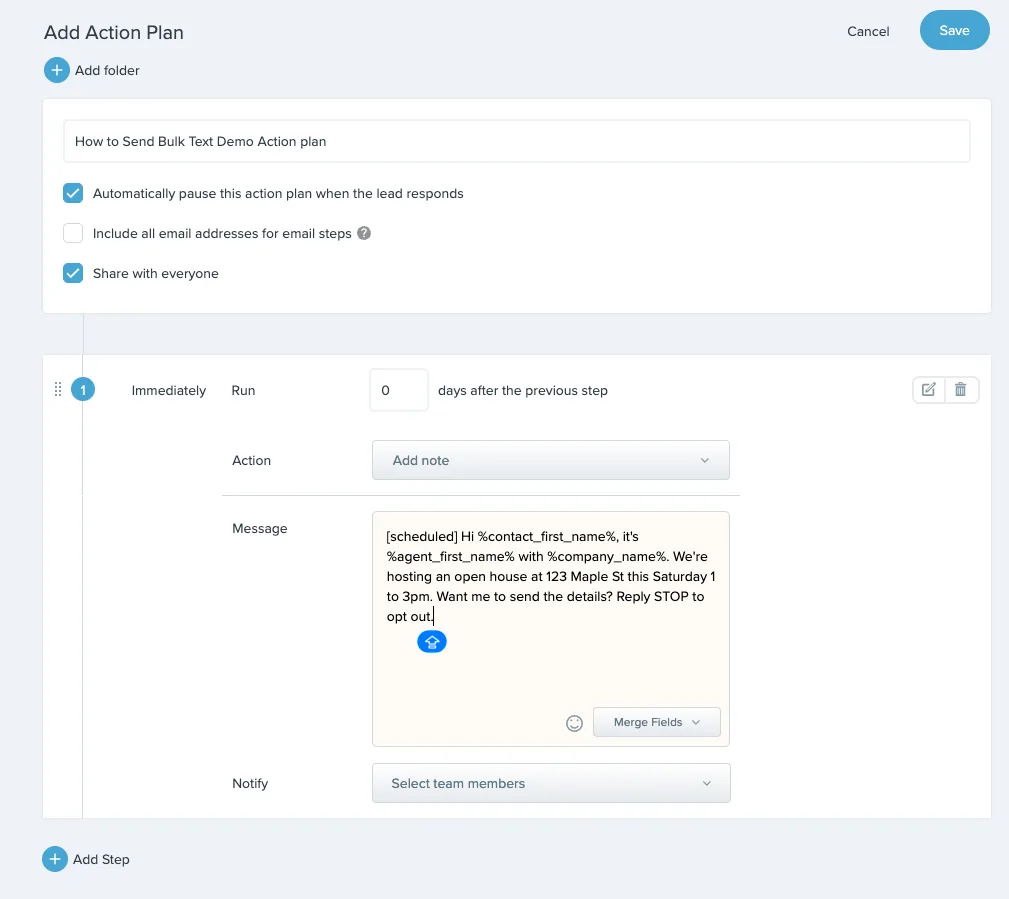Image resolution: width=1009 pixels, height=899 pixels.
Task: Click the Add Step plus icon
Action: click(x=55, y=859)
